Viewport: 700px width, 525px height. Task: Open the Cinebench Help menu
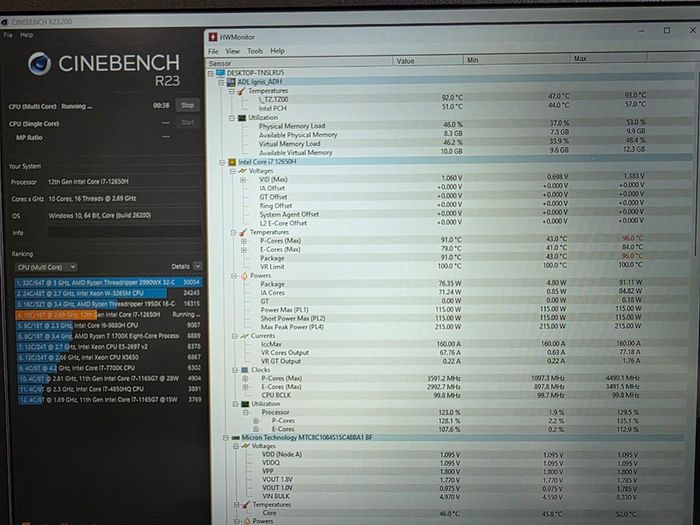click(x=26, y=35)
